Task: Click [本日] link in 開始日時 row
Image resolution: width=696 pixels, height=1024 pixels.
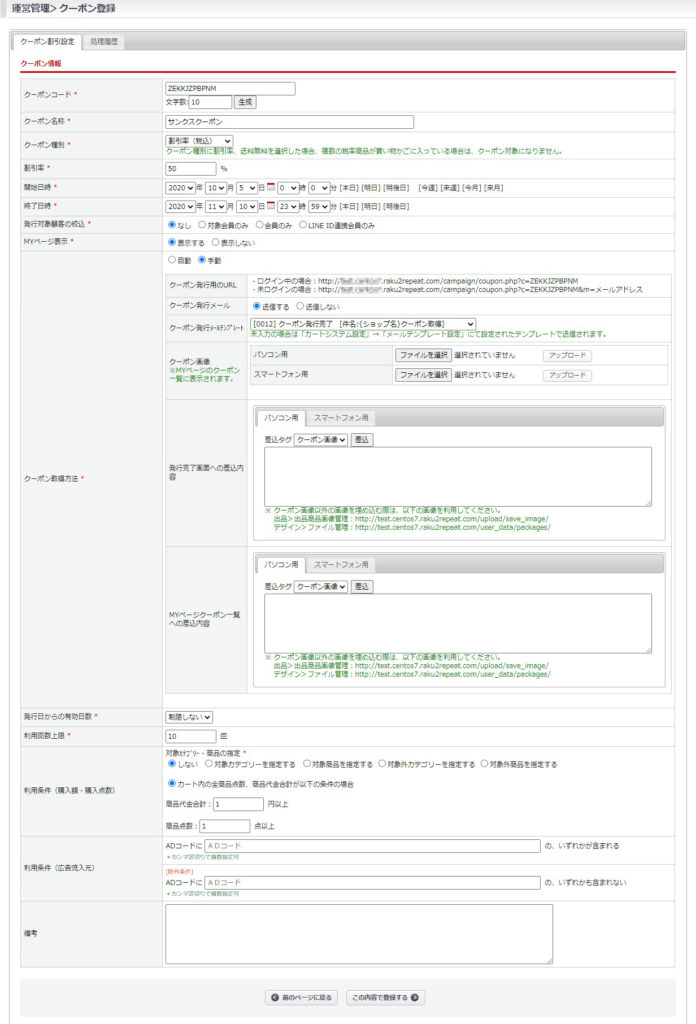Action: pos(349,188)
